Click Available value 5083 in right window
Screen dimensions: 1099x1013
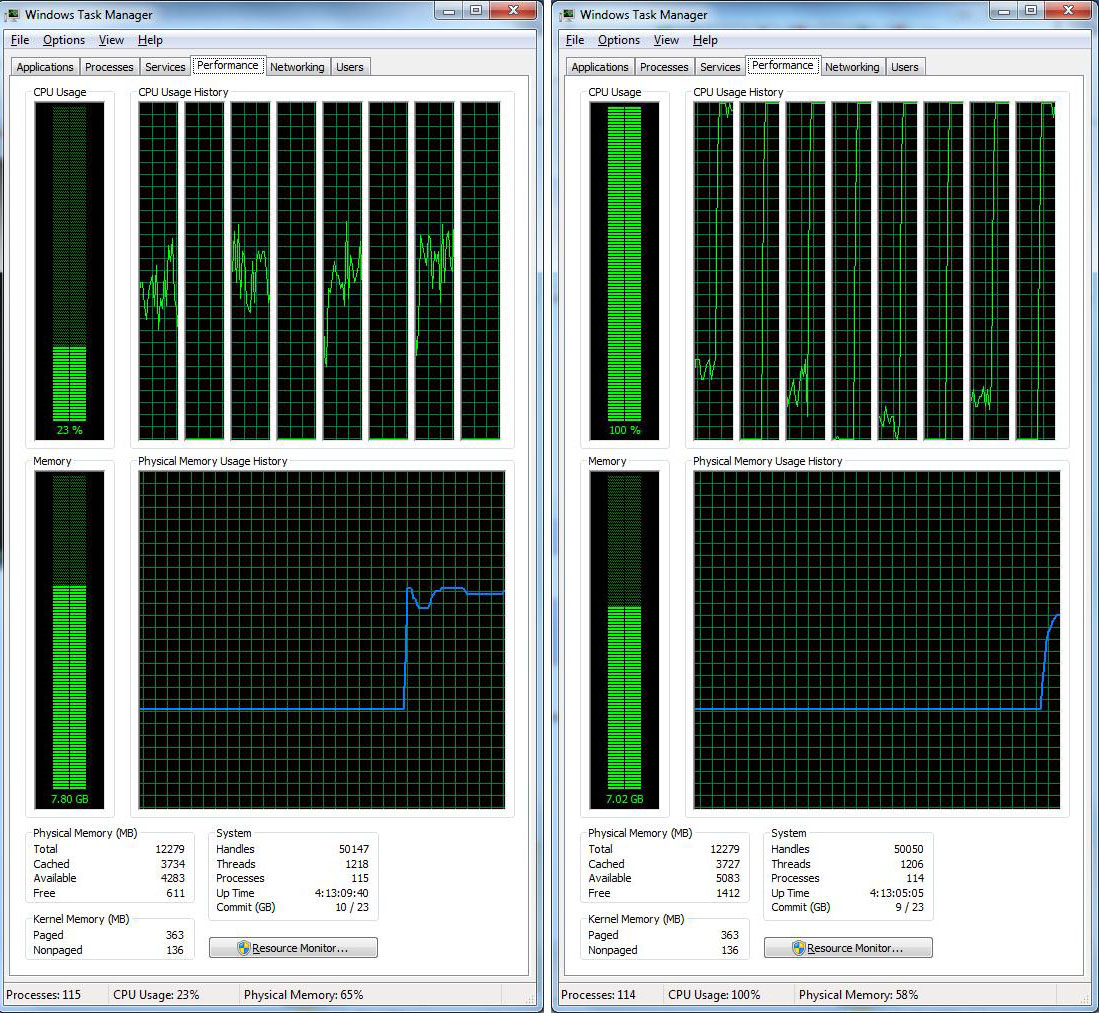[728, 878]
